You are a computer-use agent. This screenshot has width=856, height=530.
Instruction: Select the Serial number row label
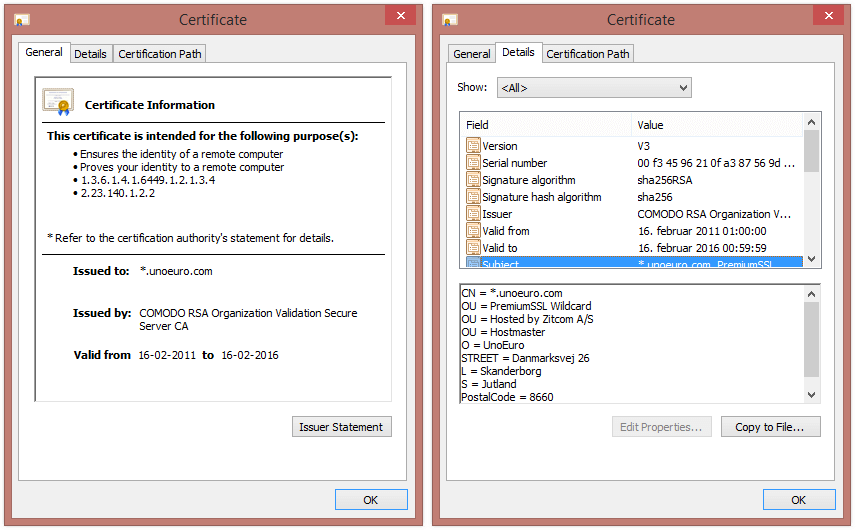pyautogui.click(x=514, y=163)
